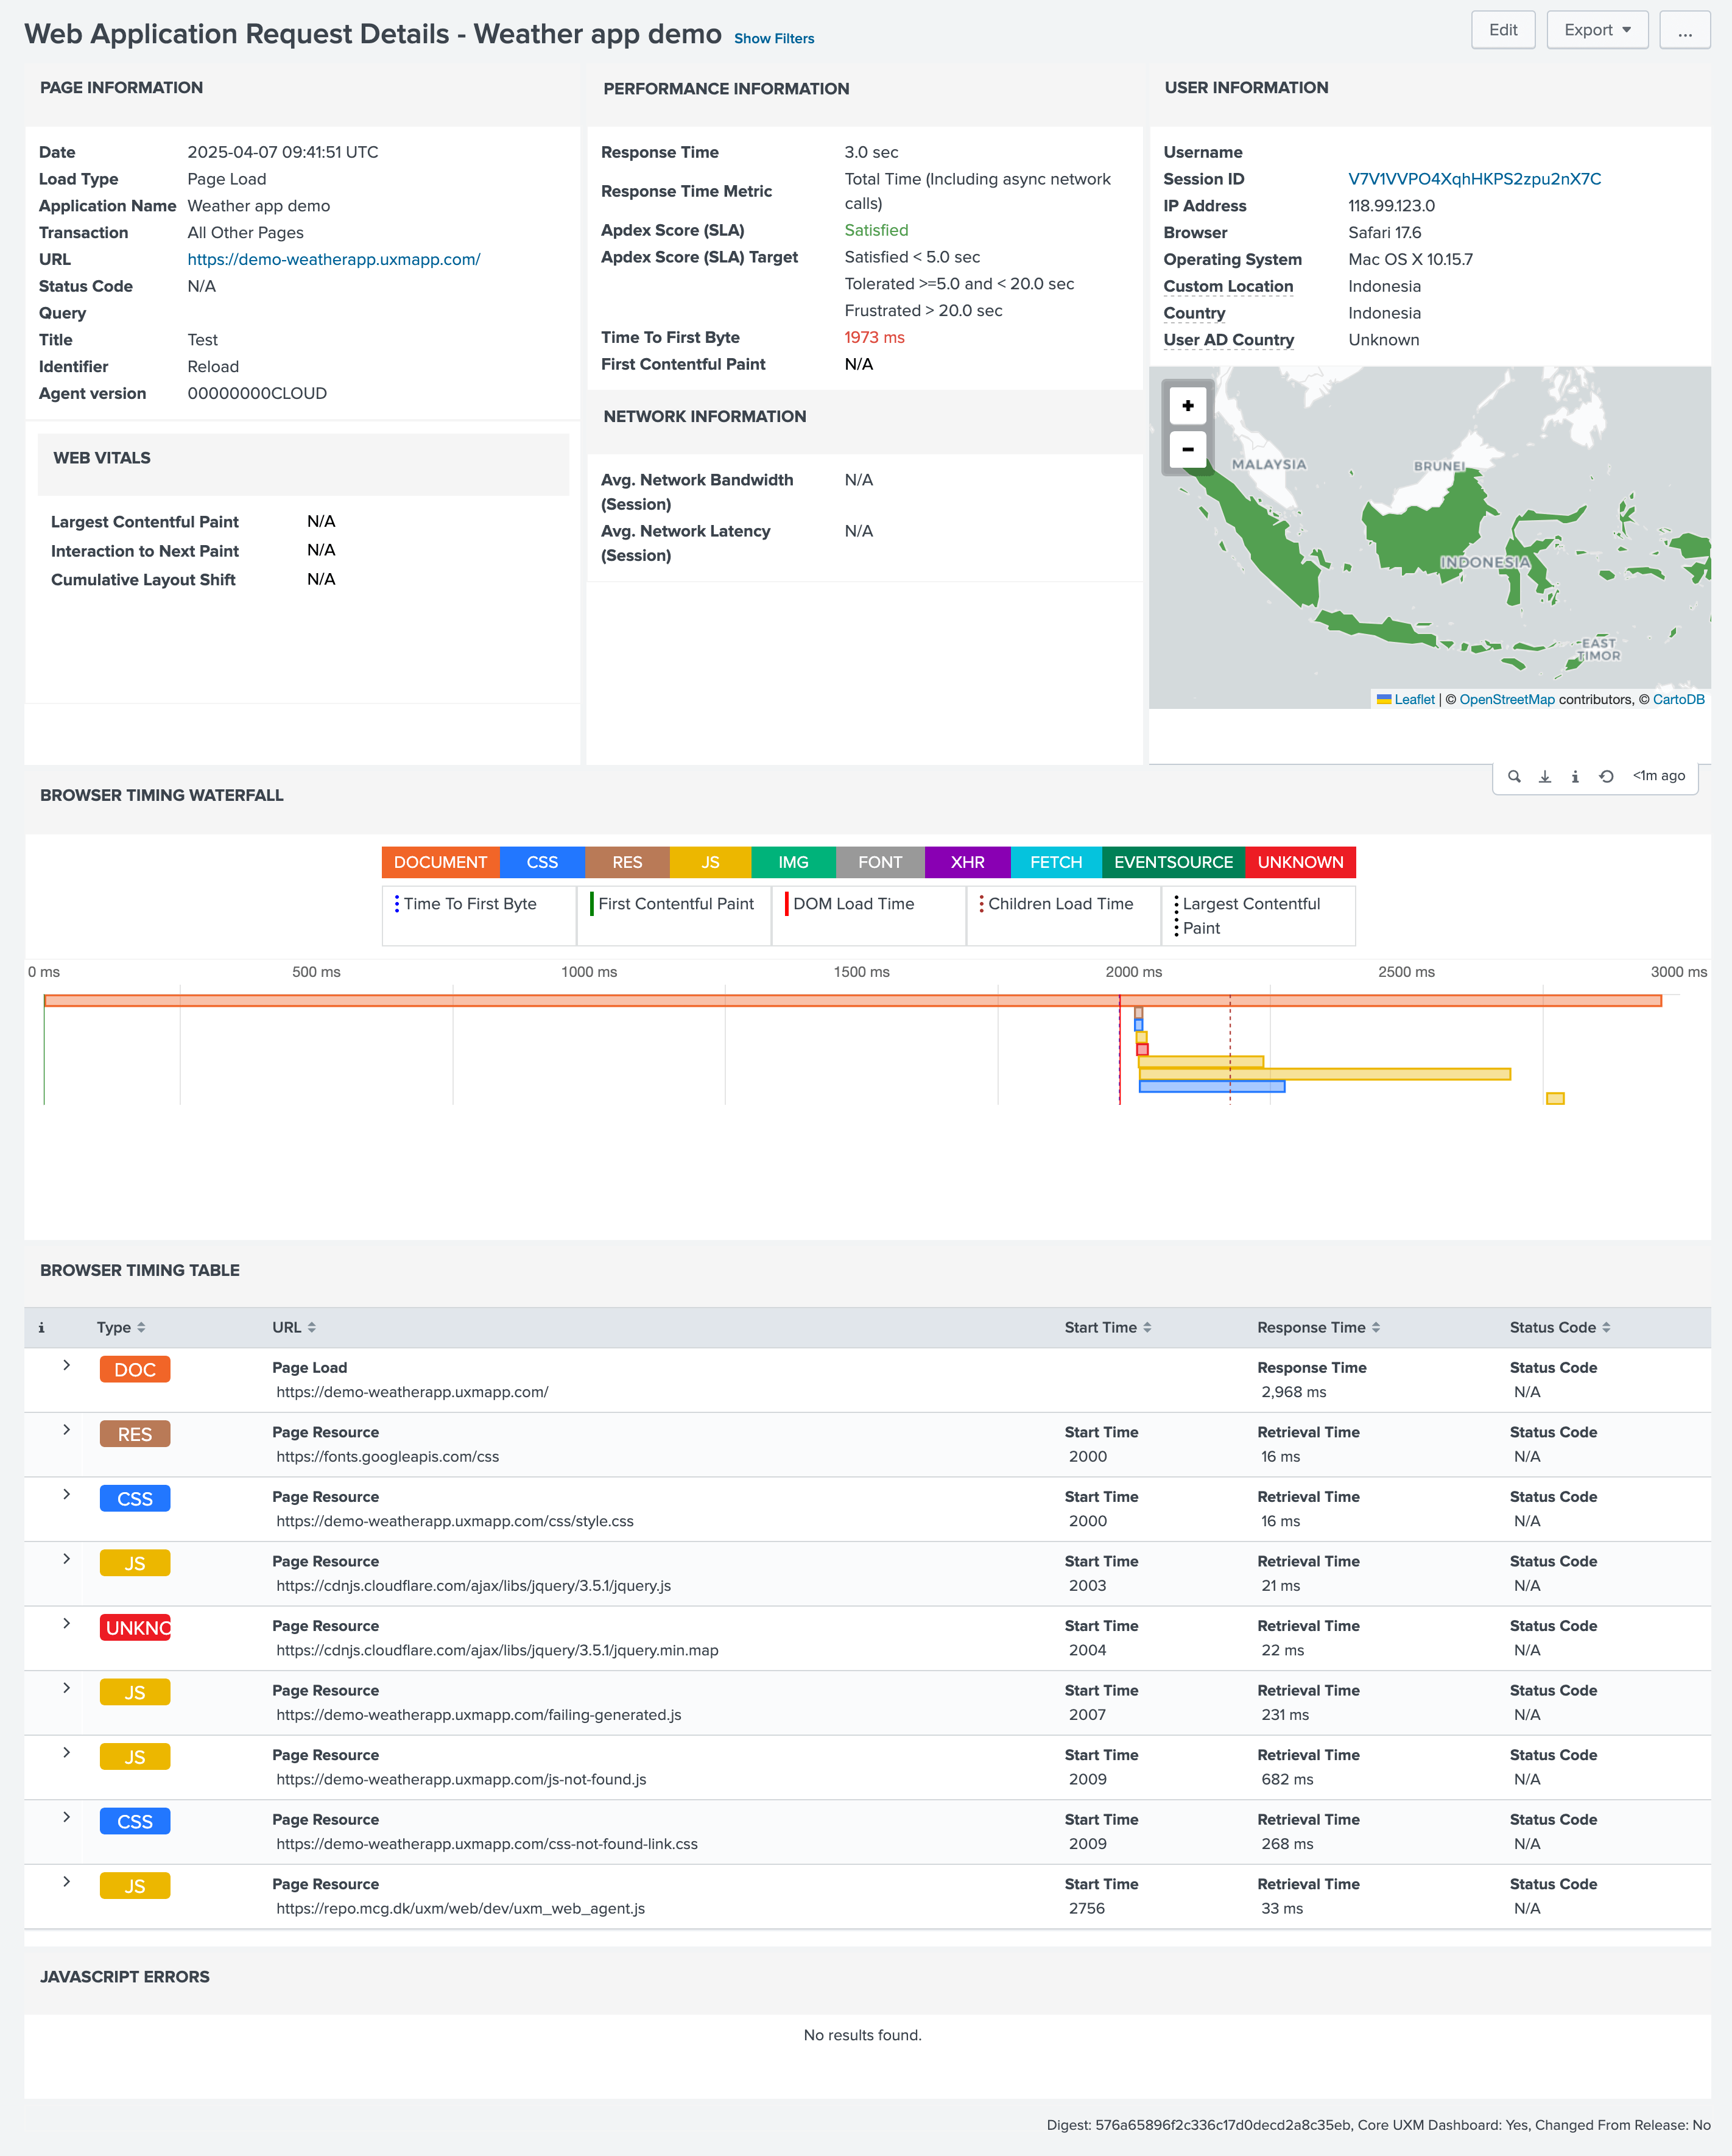This screenshot has width=1732, height=2156.
Task: Click the magnifier search icon below map
Action: 1514,776
